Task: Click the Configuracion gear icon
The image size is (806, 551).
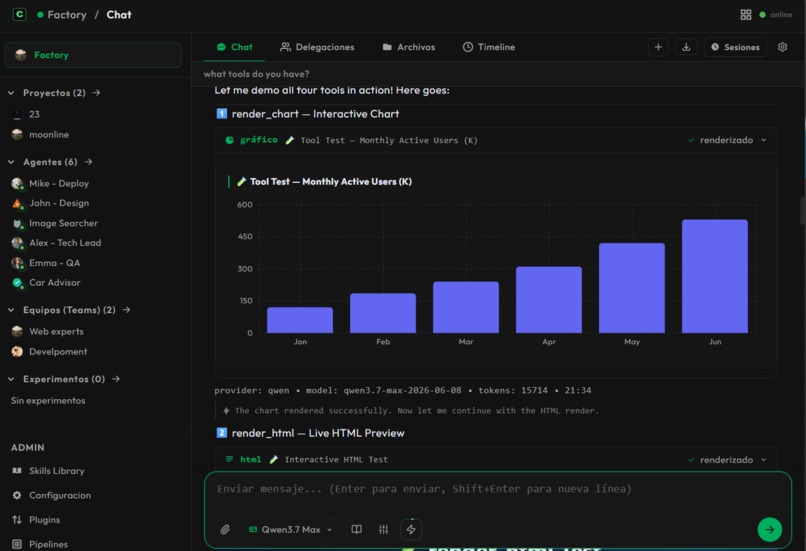Action: click(17, 495)
